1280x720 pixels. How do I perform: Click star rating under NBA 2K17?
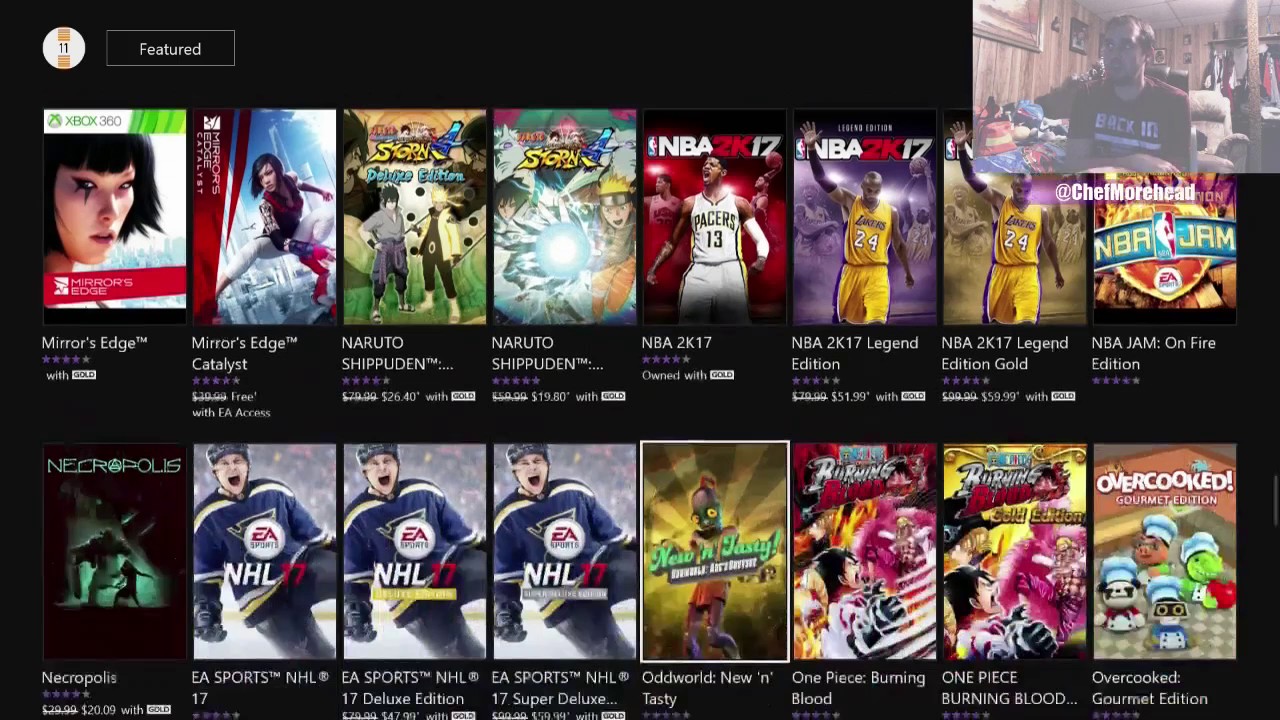point(666,360)
